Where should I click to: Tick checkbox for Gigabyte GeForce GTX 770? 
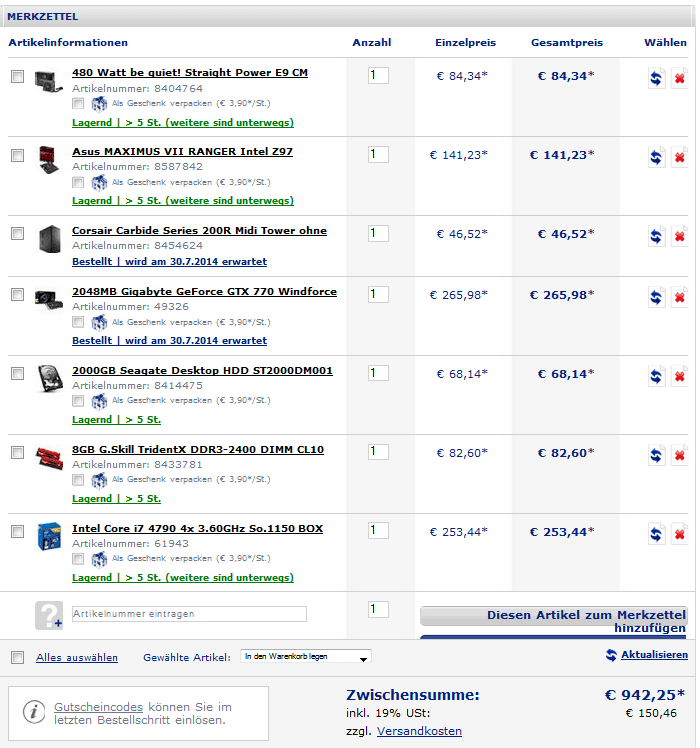(x=18, y=295)
